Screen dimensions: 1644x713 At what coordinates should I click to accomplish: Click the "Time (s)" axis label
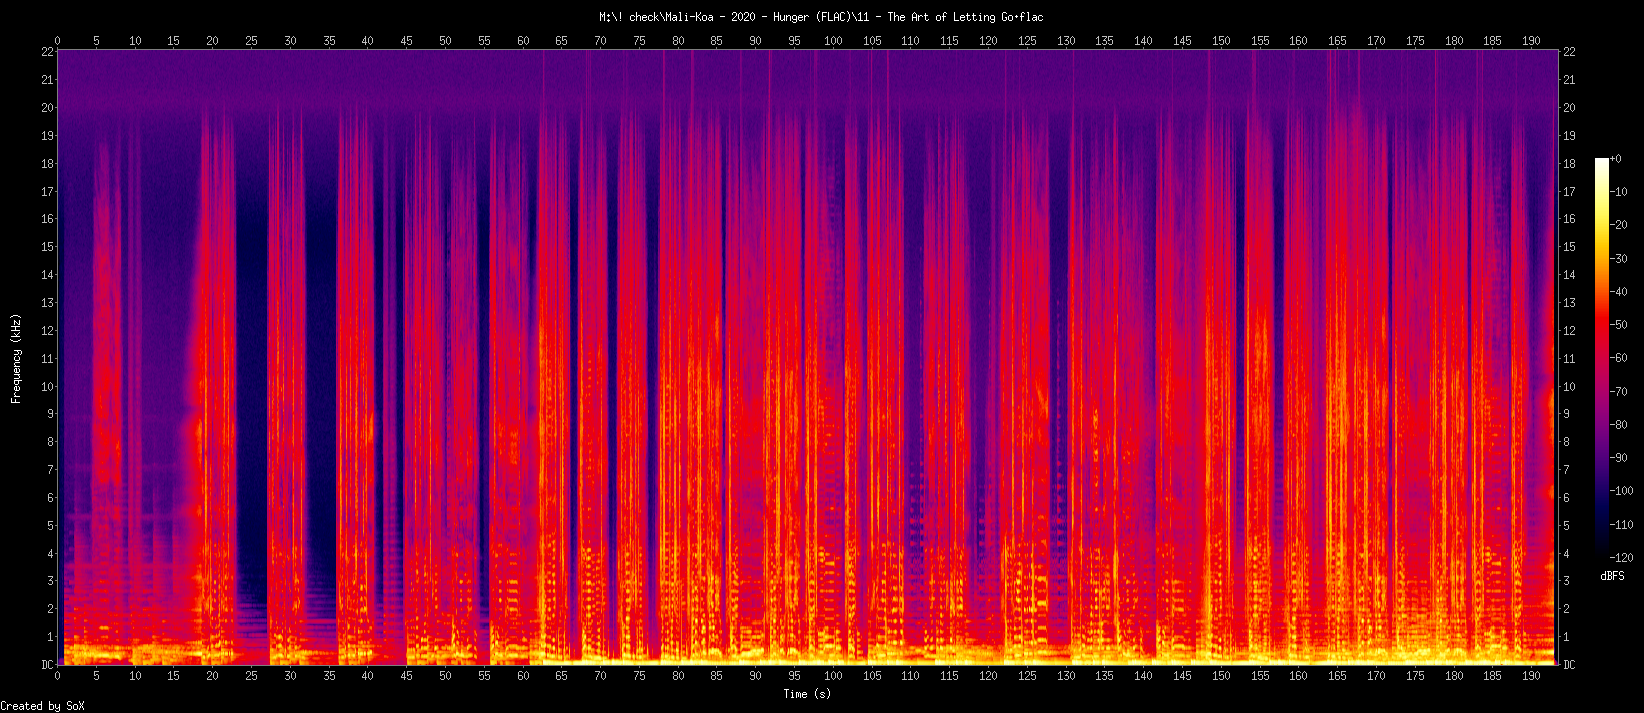807,694
